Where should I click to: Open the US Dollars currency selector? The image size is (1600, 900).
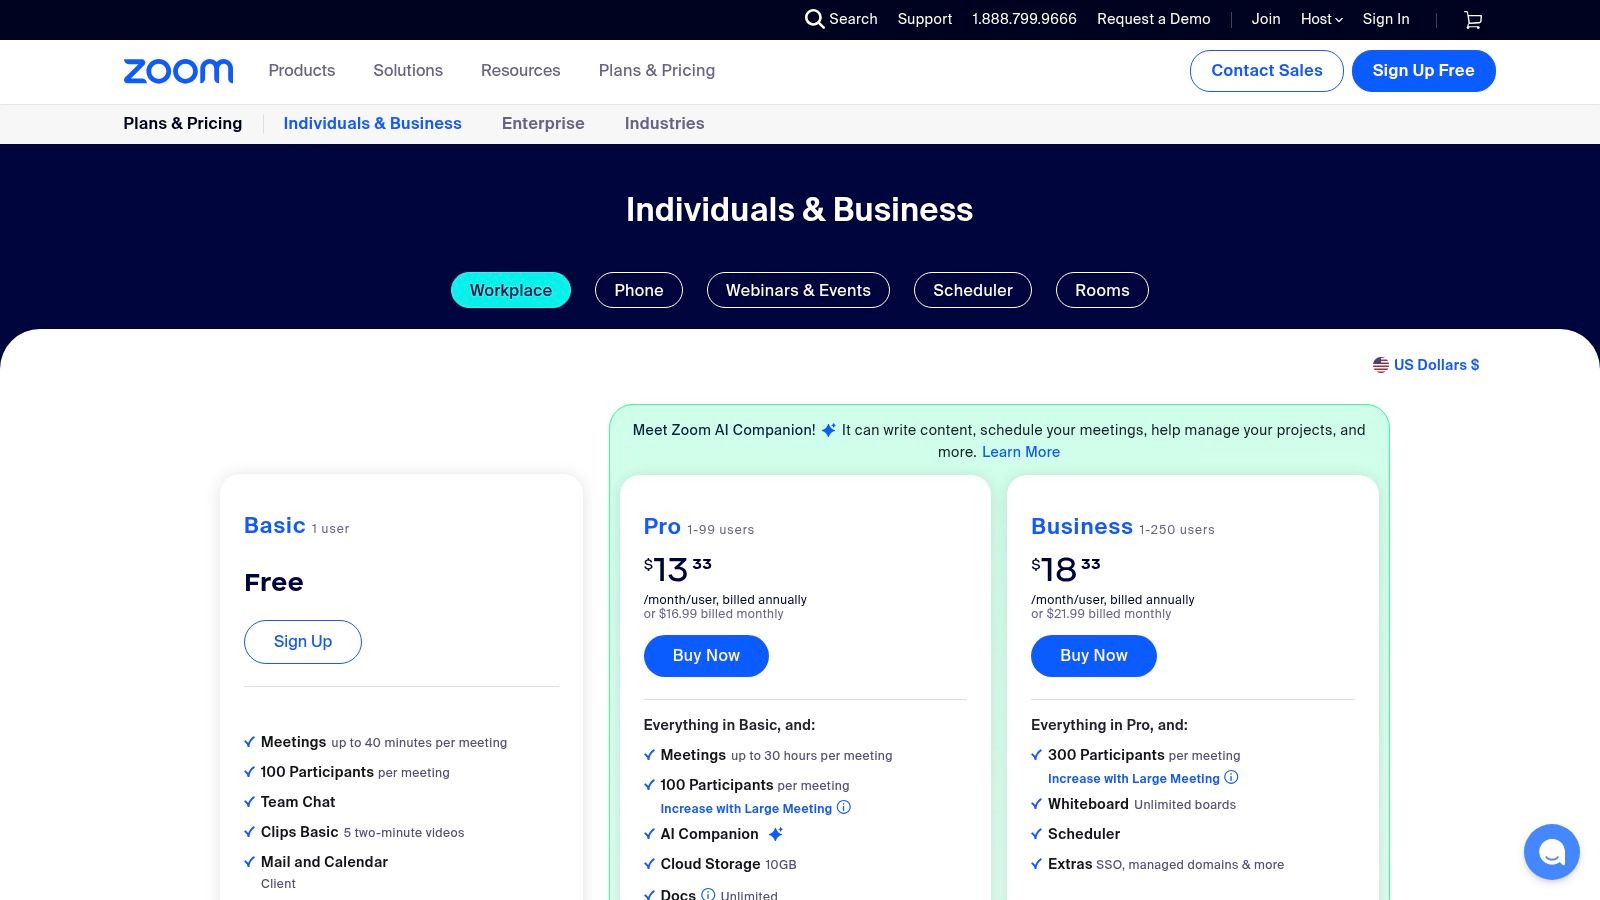tap(1436, 364)
